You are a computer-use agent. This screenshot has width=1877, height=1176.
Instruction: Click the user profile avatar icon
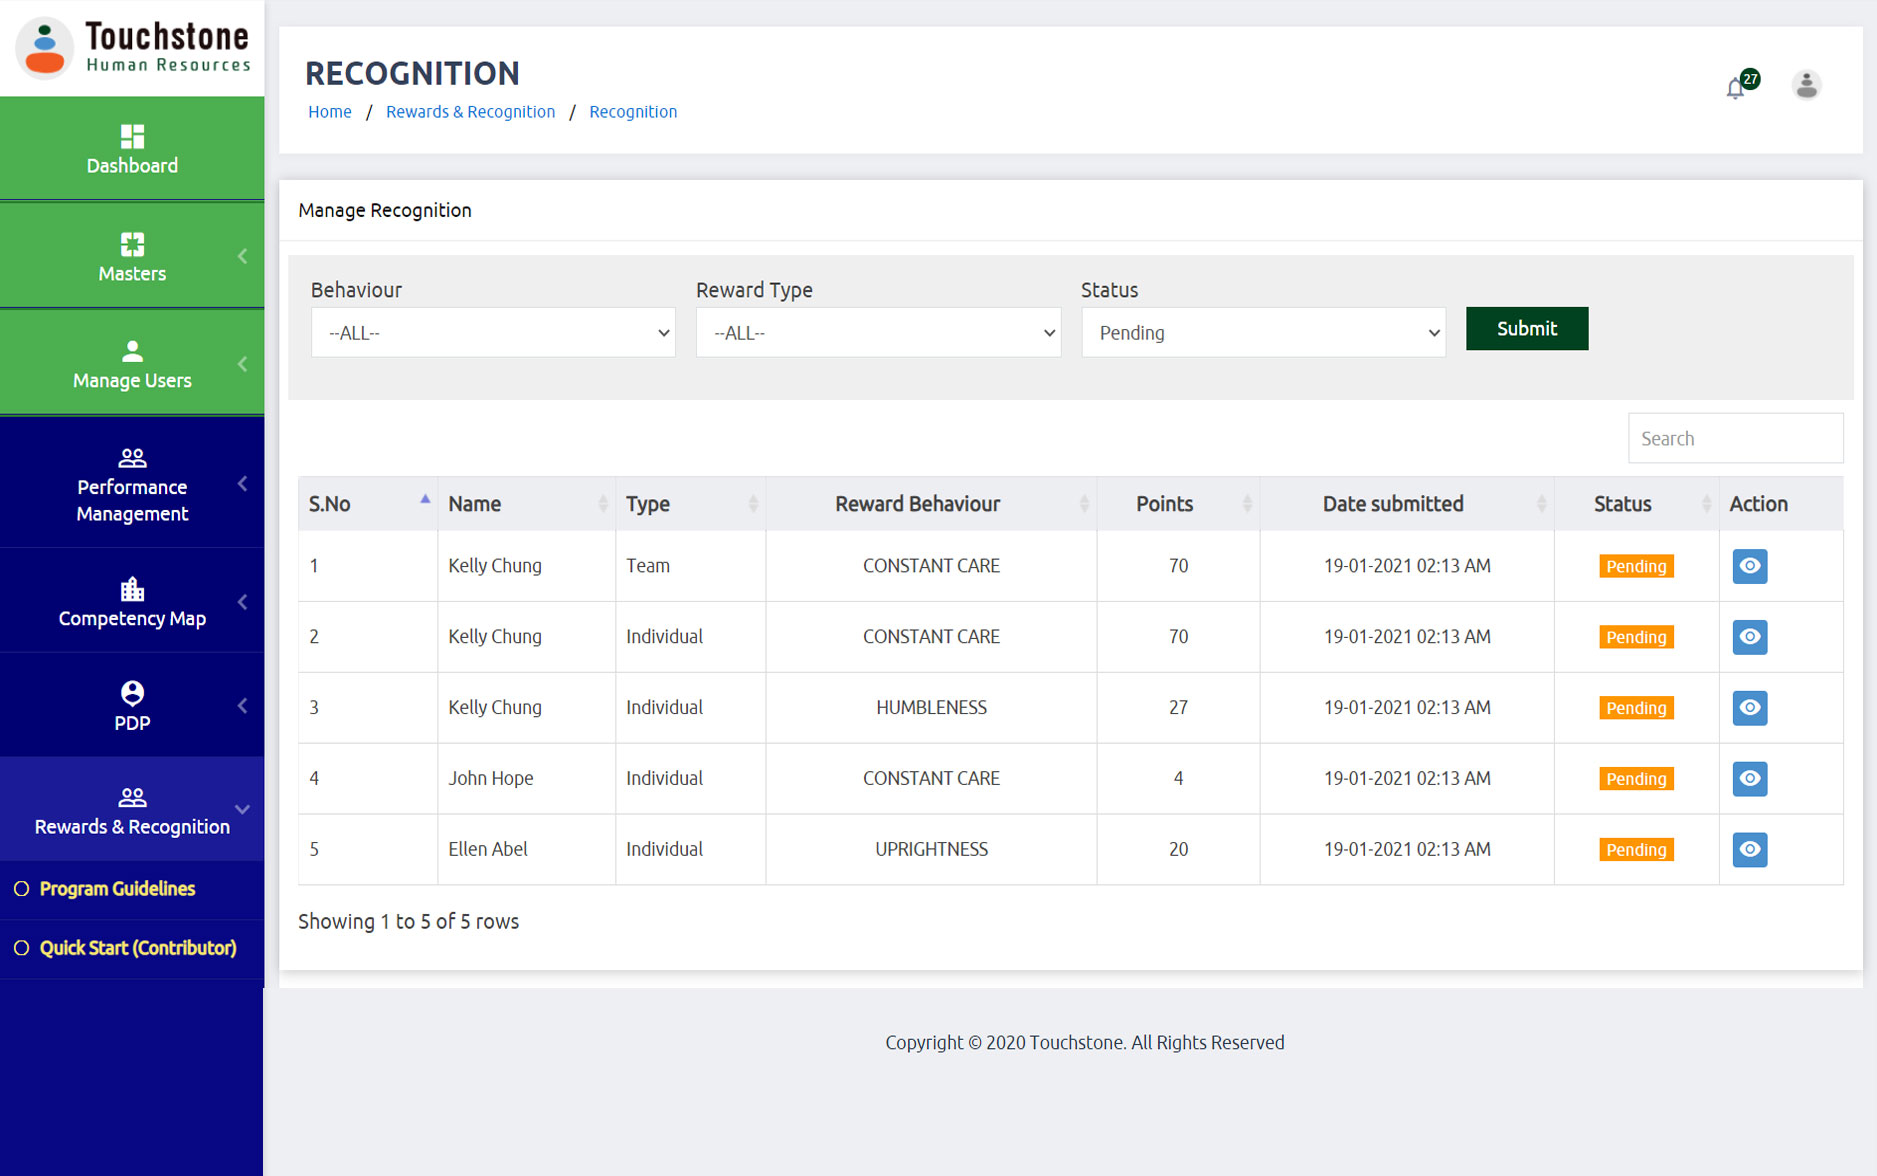(1805, 85)
